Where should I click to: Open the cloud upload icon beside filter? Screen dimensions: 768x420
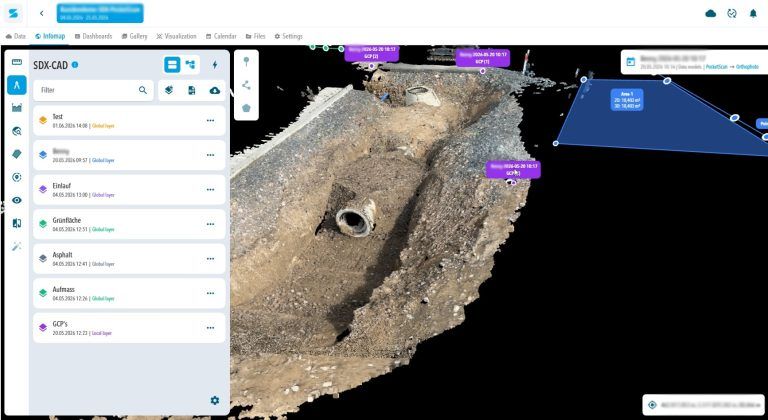(215, 90)
